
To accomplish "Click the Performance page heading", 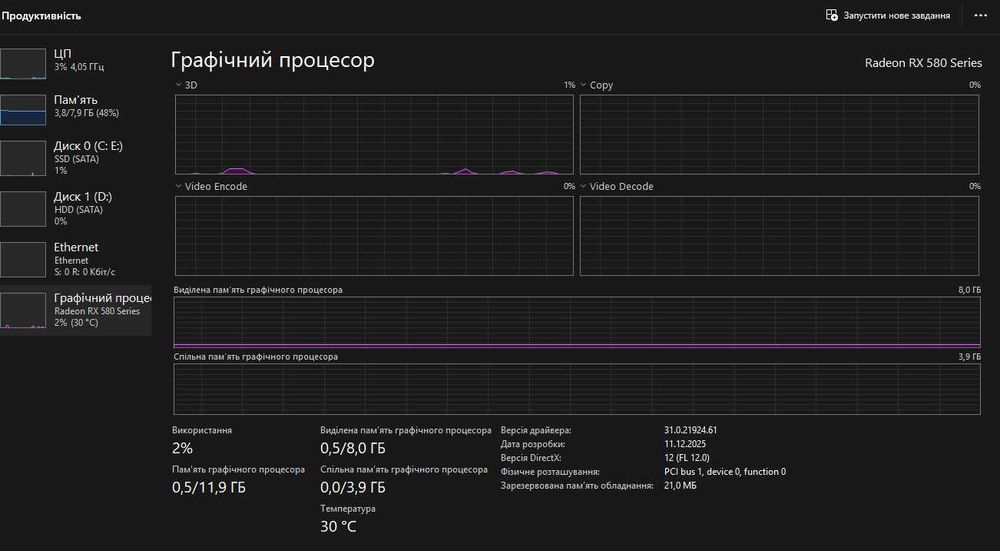I will 41,15.
